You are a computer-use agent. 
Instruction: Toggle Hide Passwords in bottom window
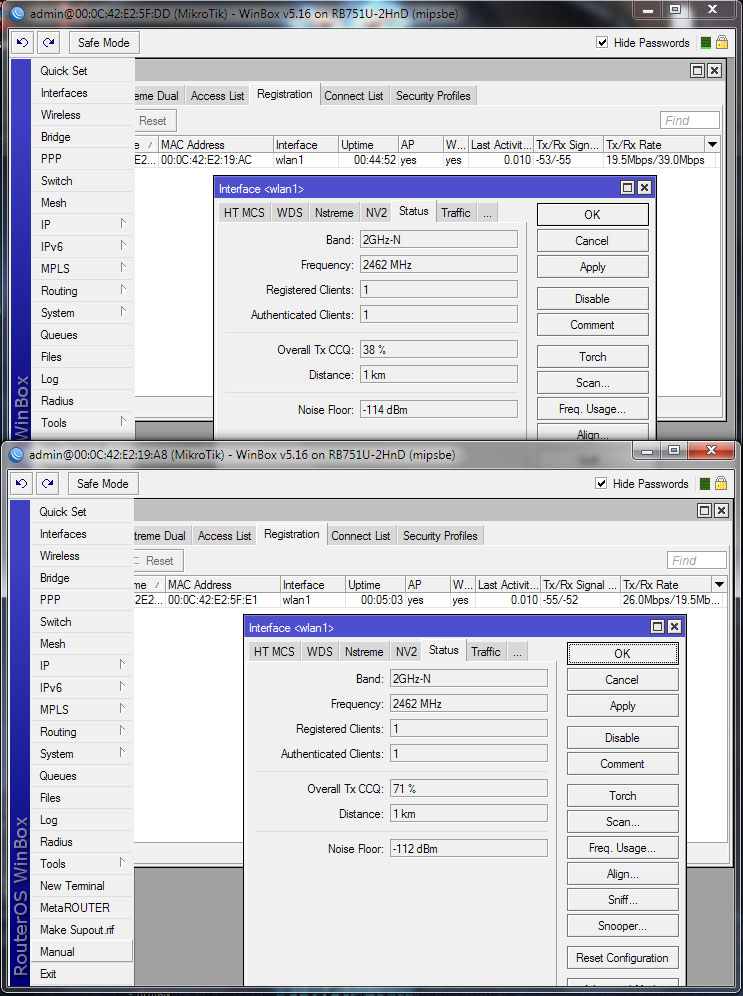601,483
